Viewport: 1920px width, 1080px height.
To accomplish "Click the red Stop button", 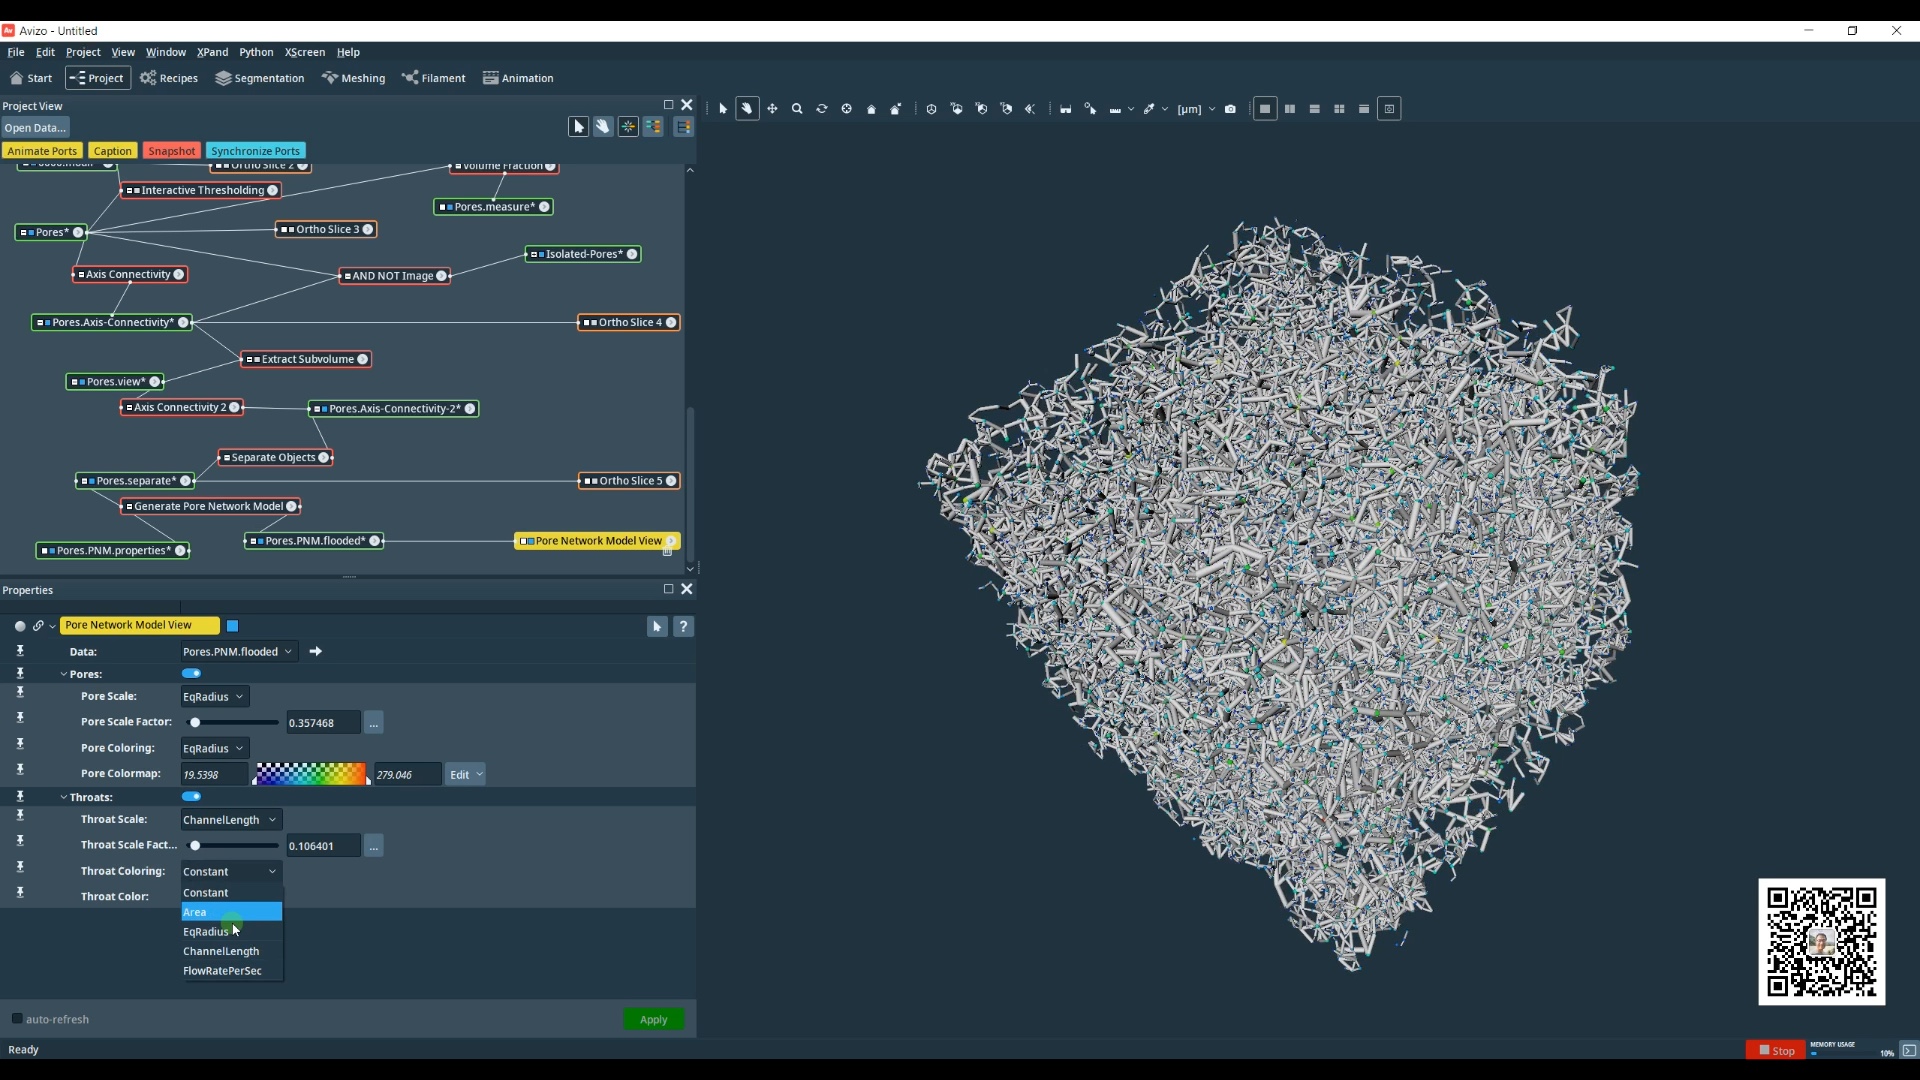I will click(1776, 1050).
